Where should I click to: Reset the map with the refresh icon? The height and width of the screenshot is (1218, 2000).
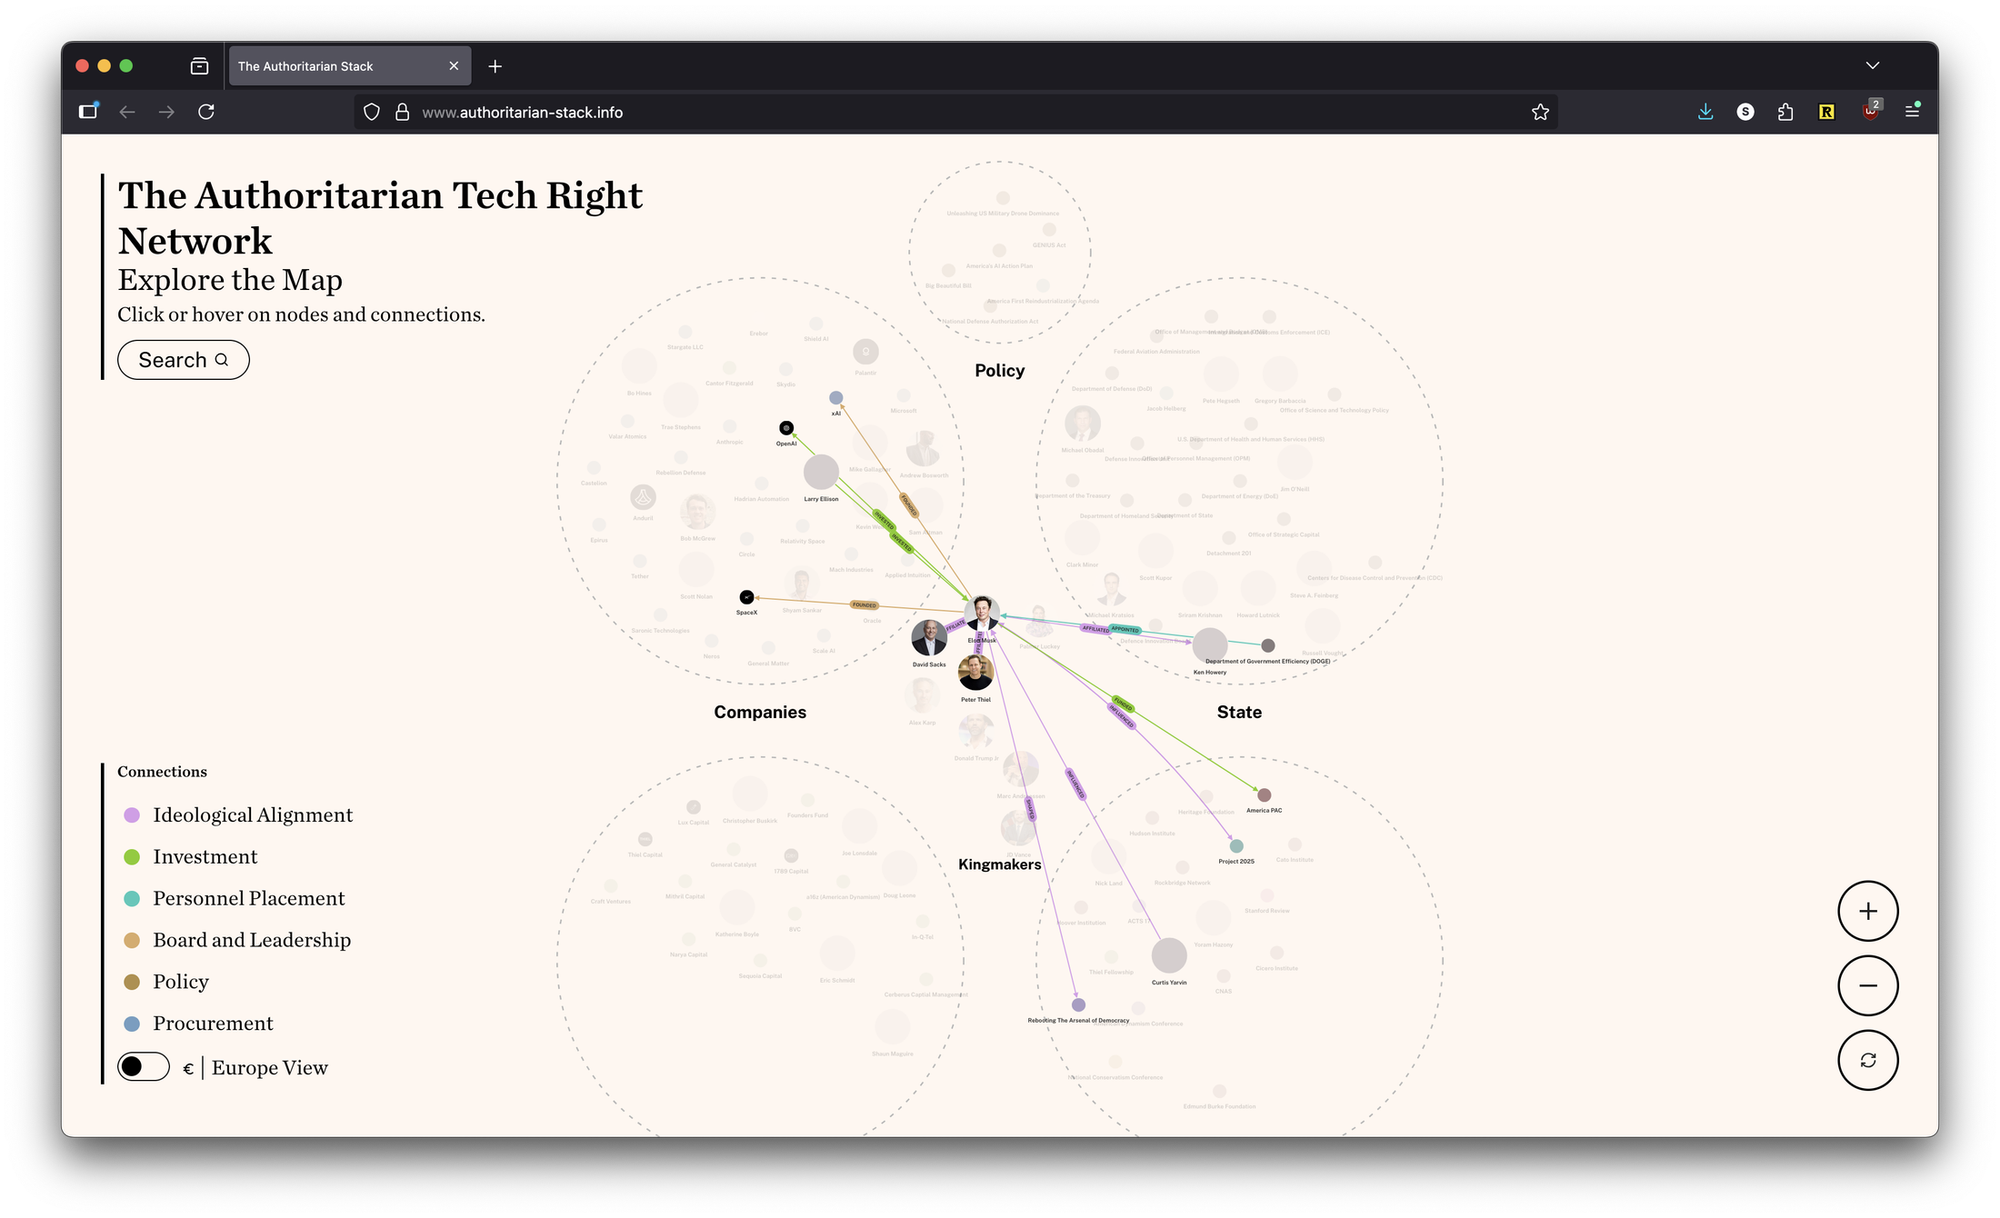click(1866, 1060)
